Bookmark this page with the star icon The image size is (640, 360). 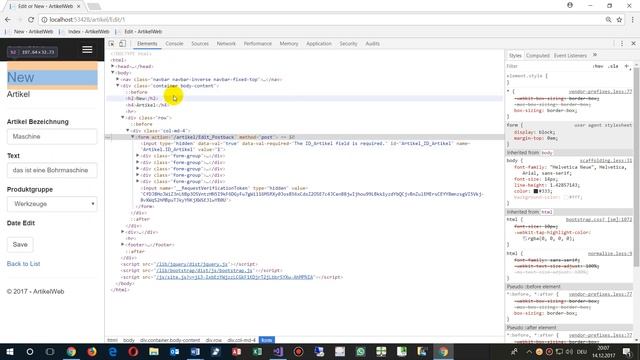[x=619, y=20]
